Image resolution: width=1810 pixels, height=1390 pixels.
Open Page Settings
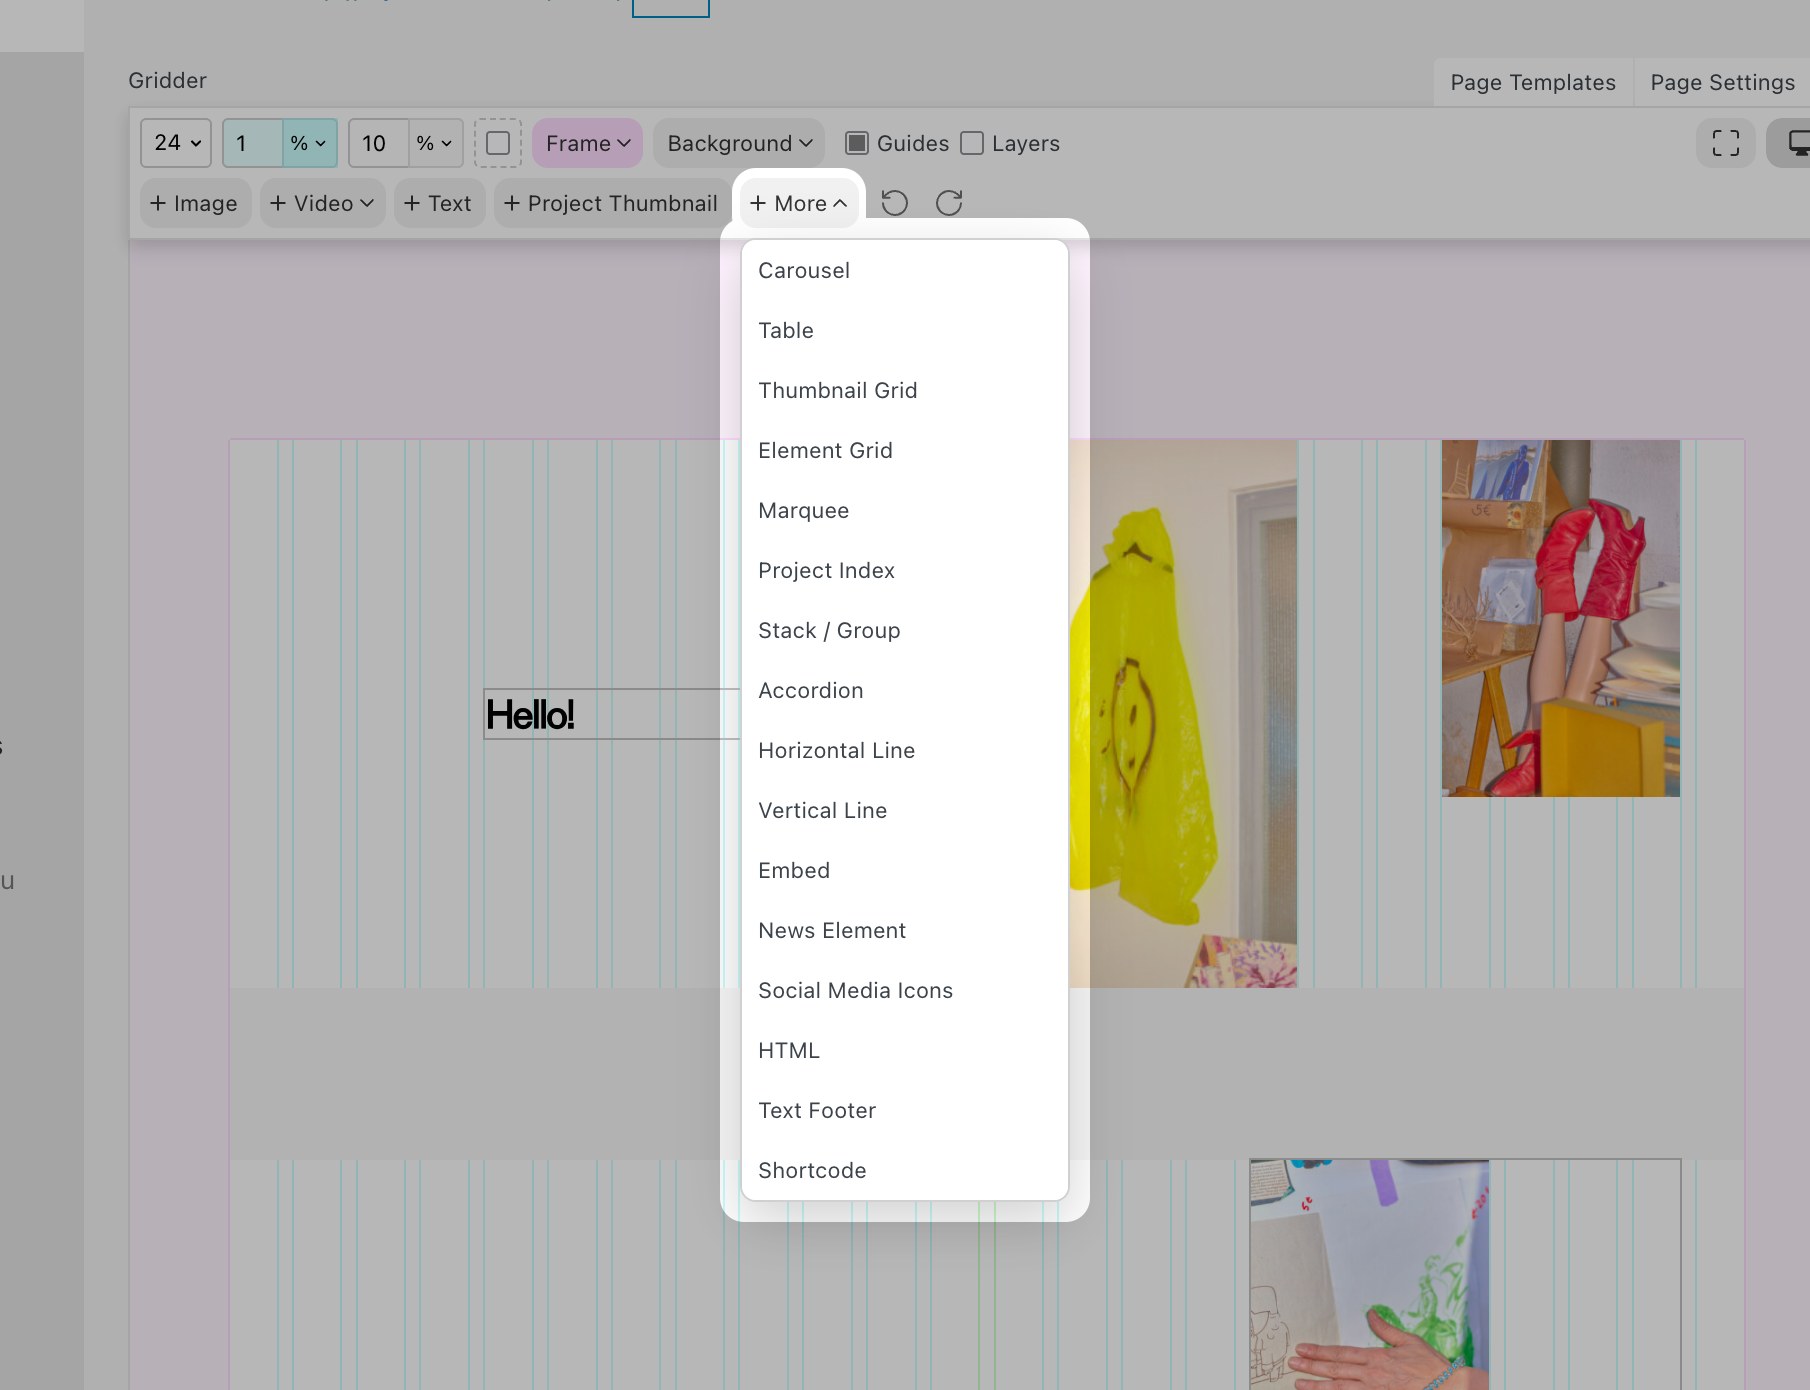coord(1722,82)
